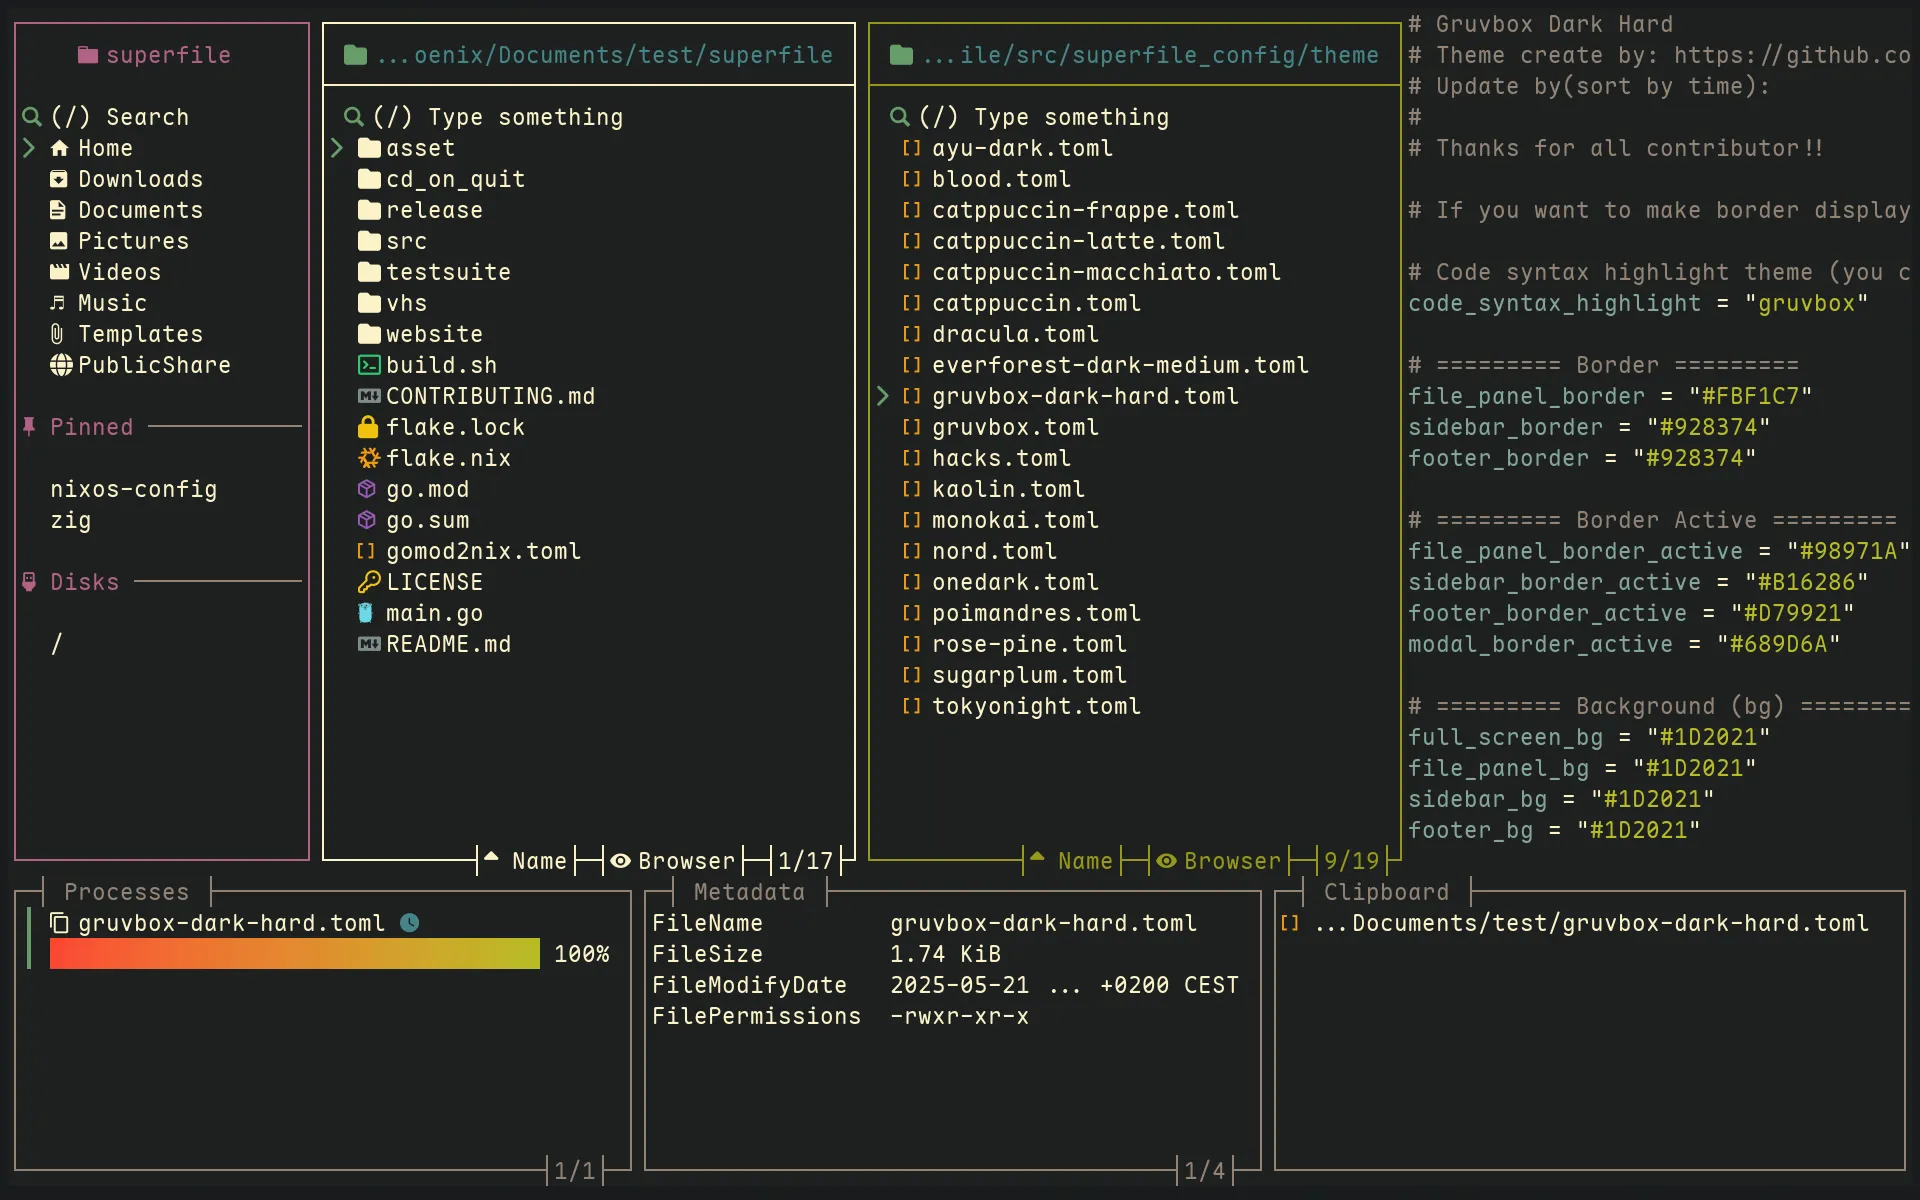Toggle the Browser eye view in the superfile panel
The height and width of the screenshot is (1200, 1920).
622,861
